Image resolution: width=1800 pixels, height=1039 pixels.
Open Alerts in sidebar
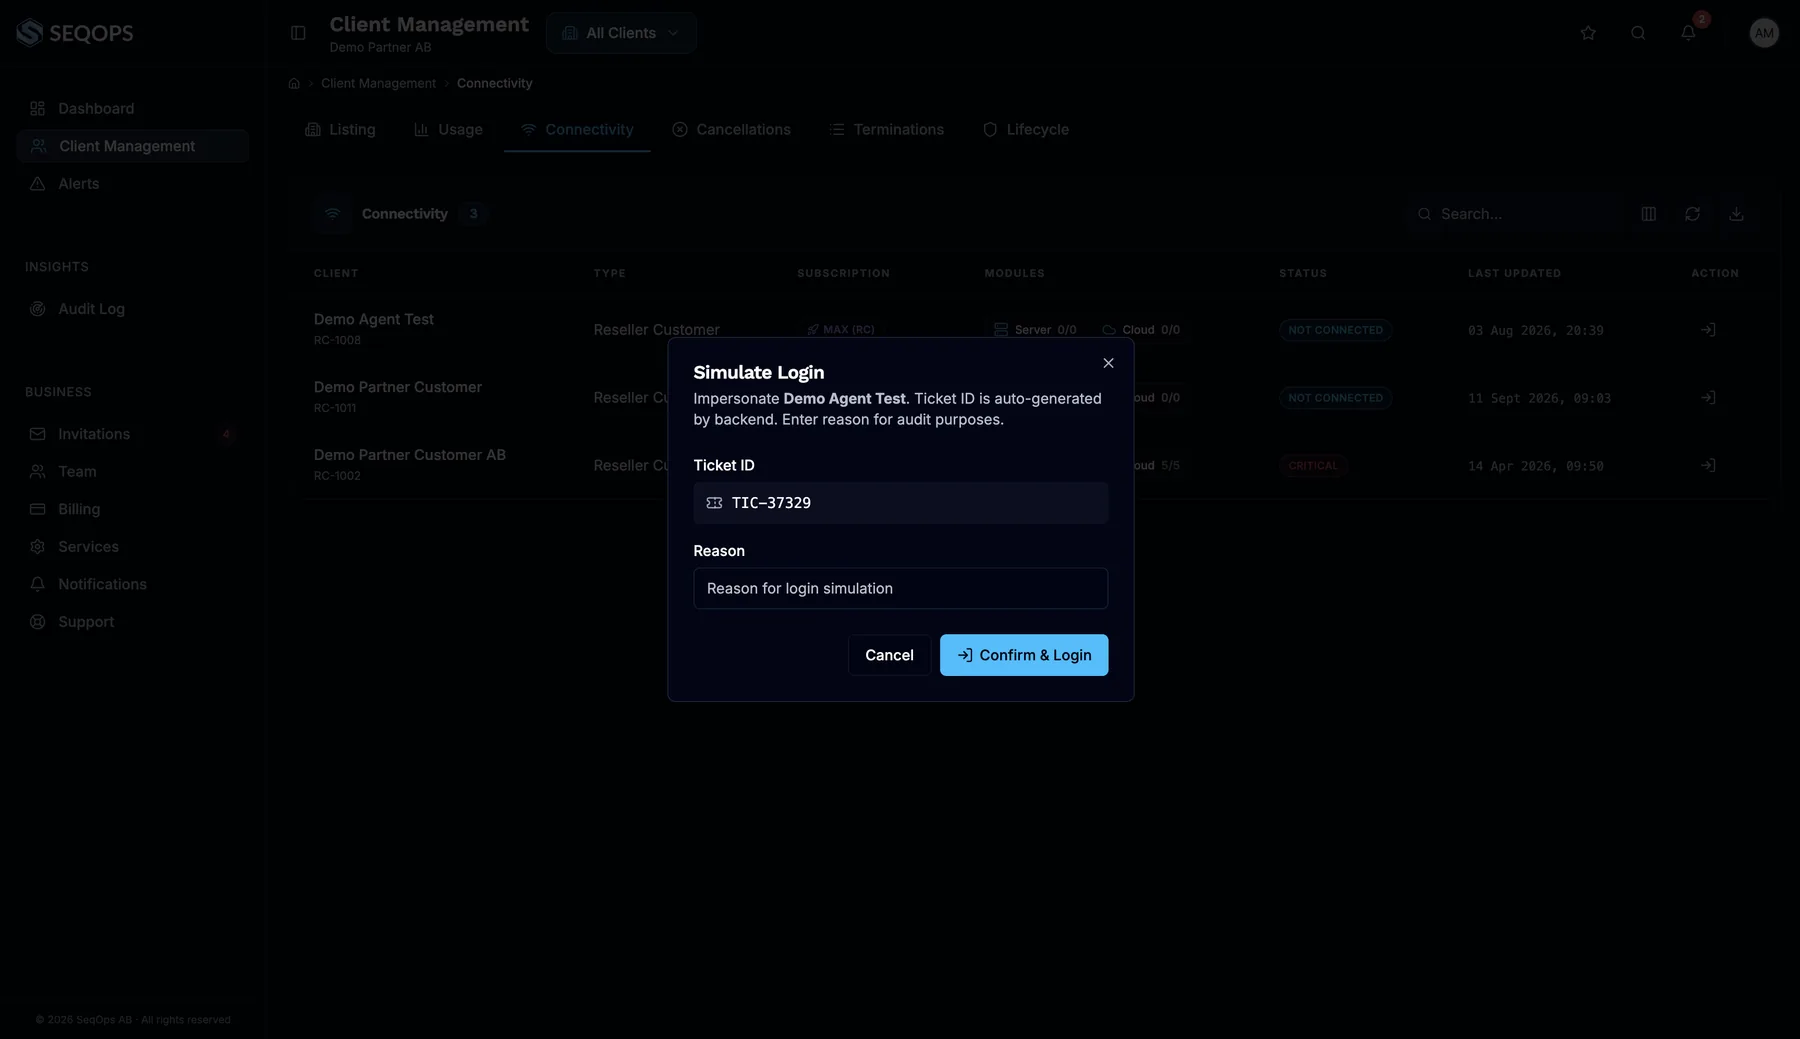point(132,184)
